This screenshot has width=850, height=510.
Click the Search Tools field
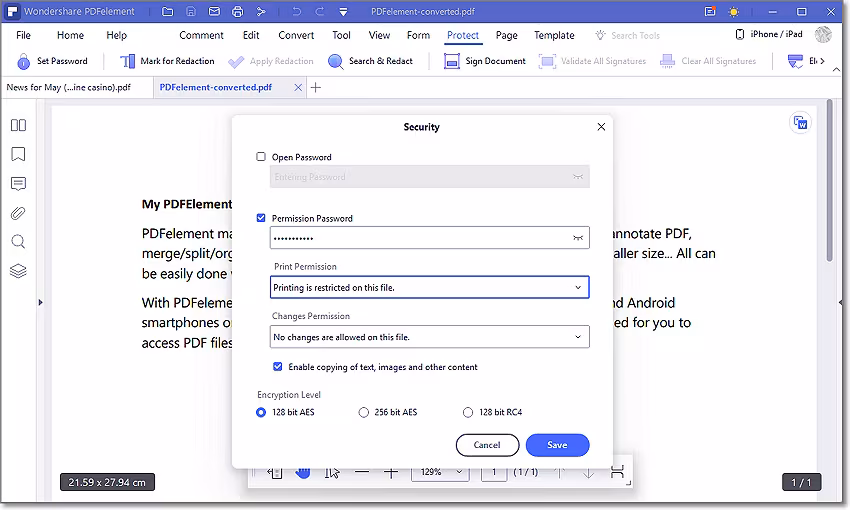coord(628,35)
